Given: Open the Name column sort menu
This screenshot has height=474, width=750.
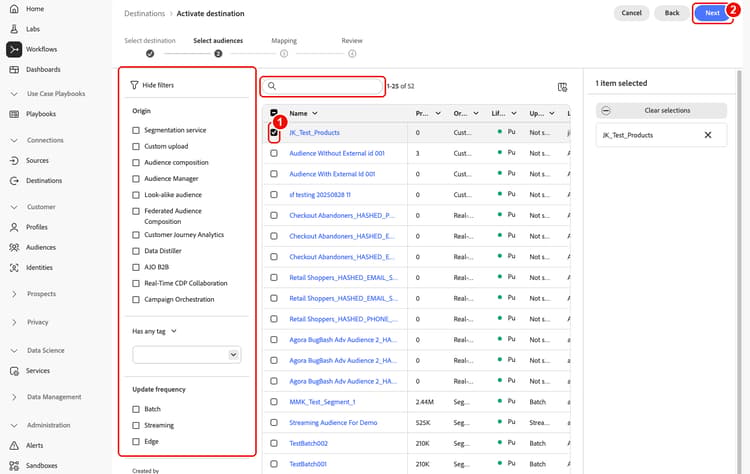Looking at the screenshot, I should pos(315,113).
